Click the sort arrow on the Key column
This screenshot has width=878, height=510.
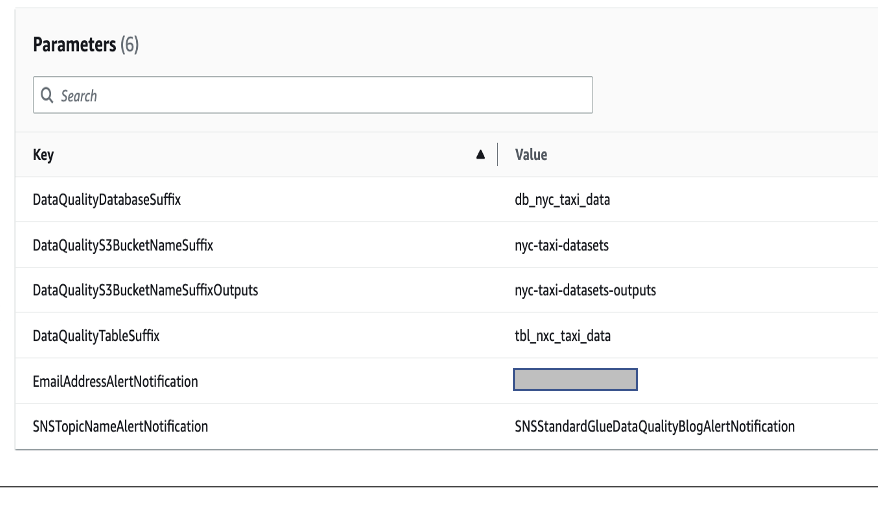click(481, 155)
